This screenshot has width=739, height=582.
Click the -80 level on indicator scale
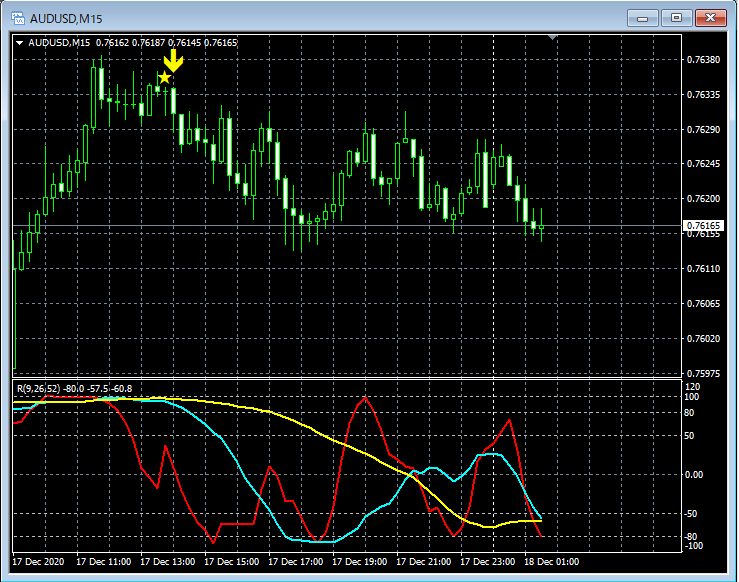(693, 536)
